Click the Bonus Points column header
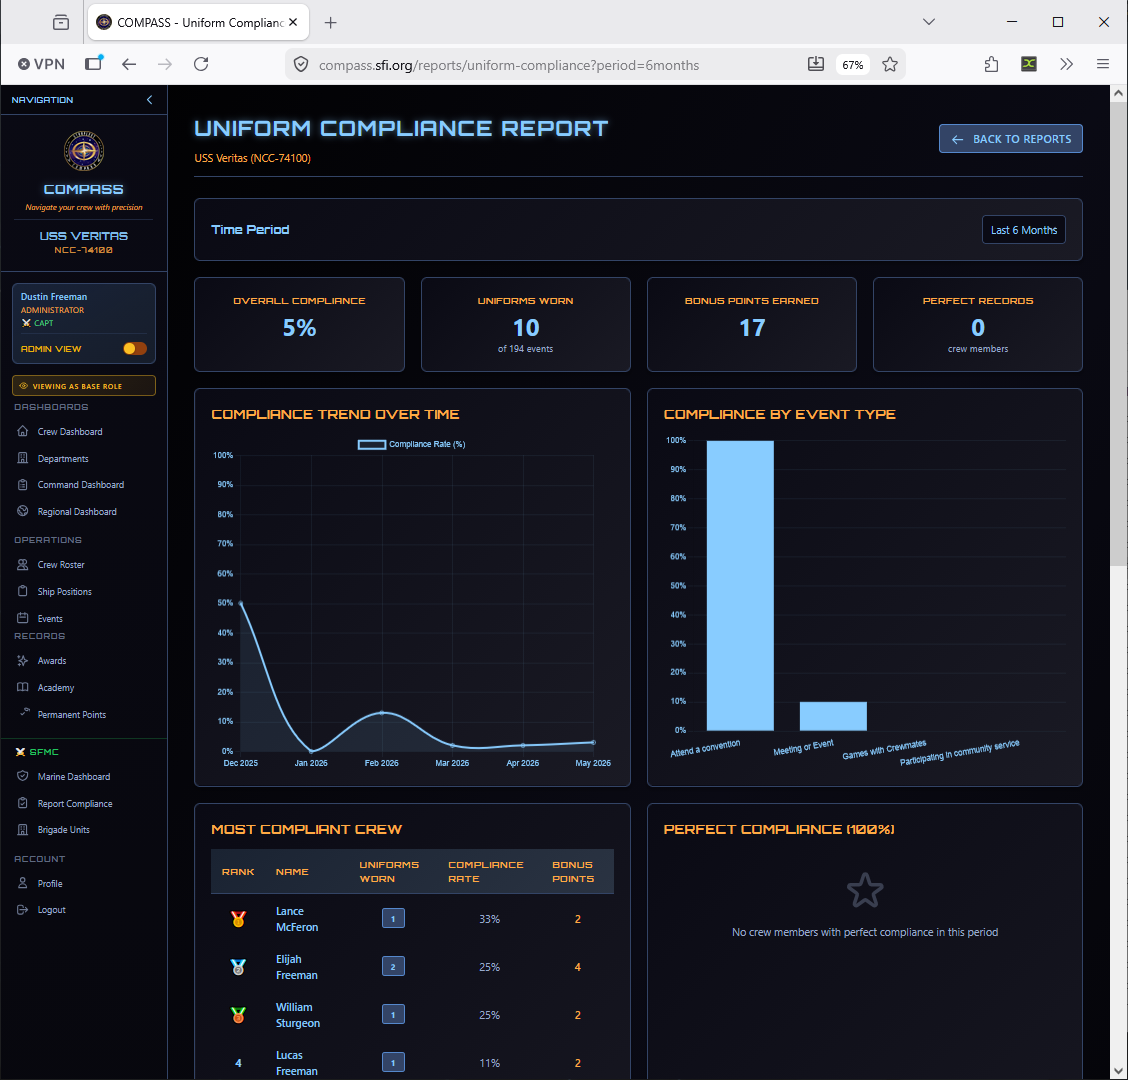1128x1080 pixels. pos(573,871)
